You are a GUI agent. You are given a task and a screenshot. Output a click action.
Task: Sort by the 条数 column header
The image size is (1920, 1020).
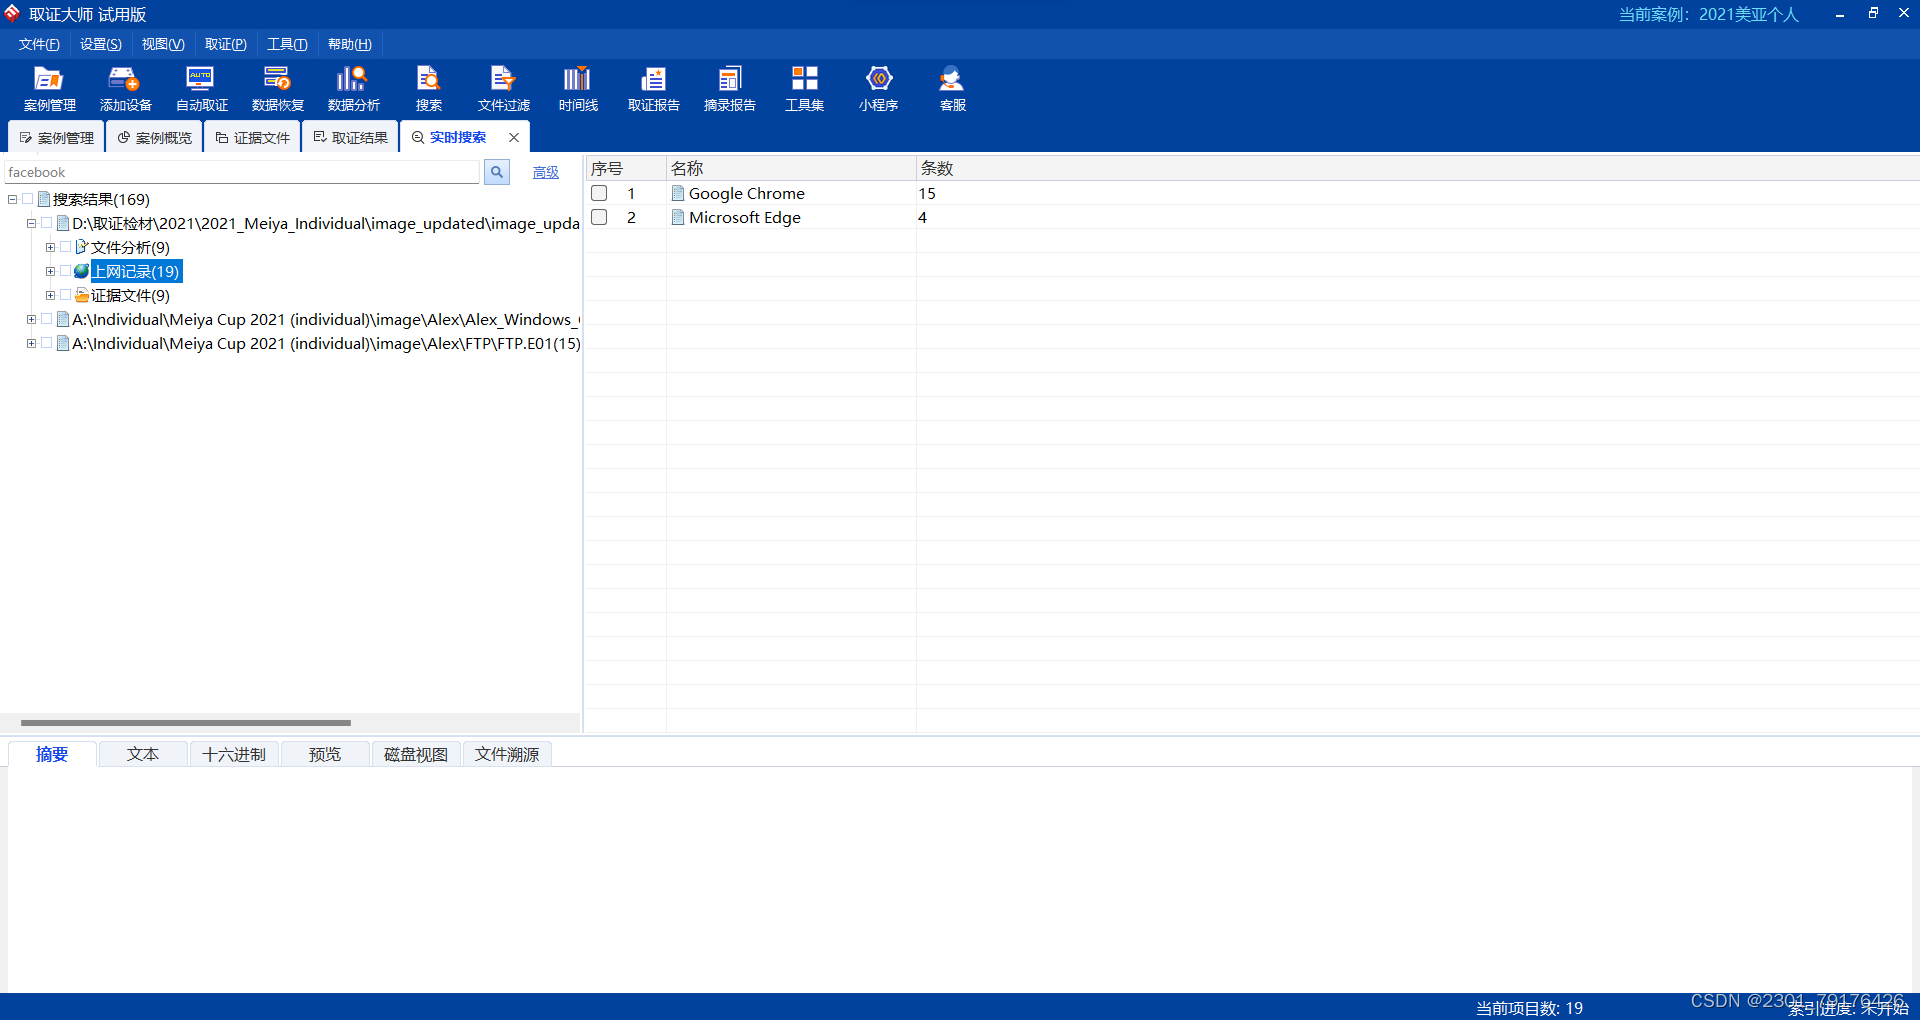click(x=1417, y=168)
